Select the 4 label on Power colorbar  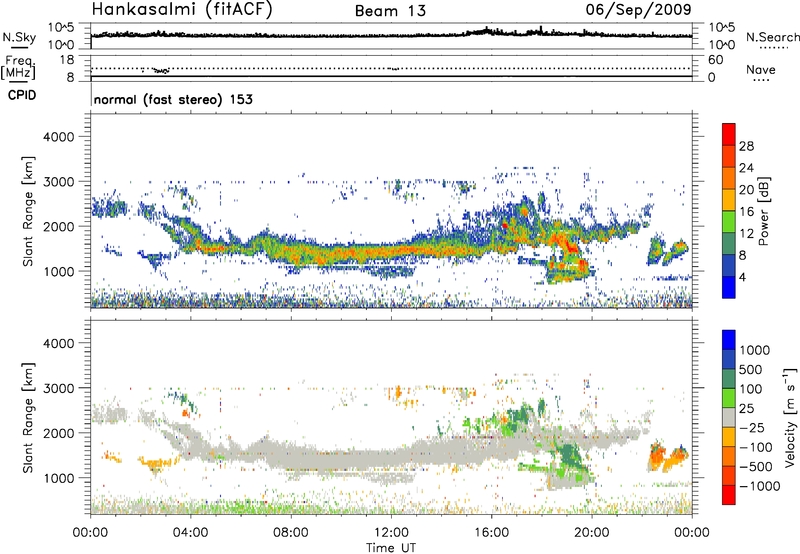coord(743,277)
